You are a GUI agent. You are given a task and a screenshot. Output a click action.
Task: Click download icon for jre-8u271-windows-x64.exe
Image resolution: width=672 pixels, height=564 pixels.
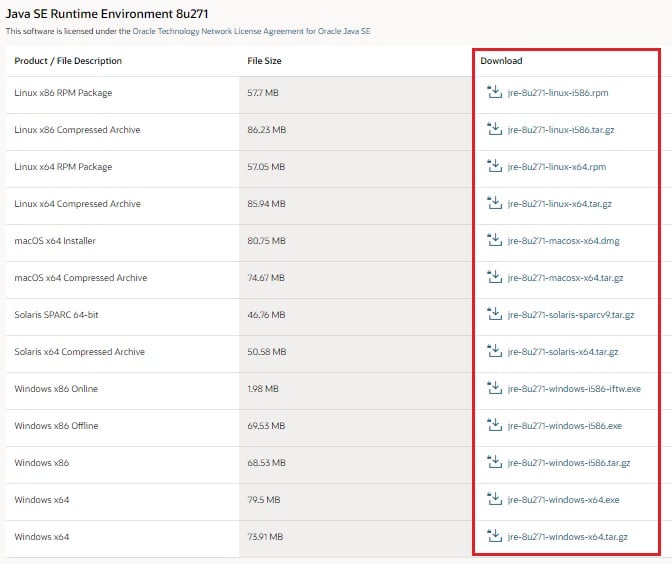pyautogui.click(x=495, y=499)
